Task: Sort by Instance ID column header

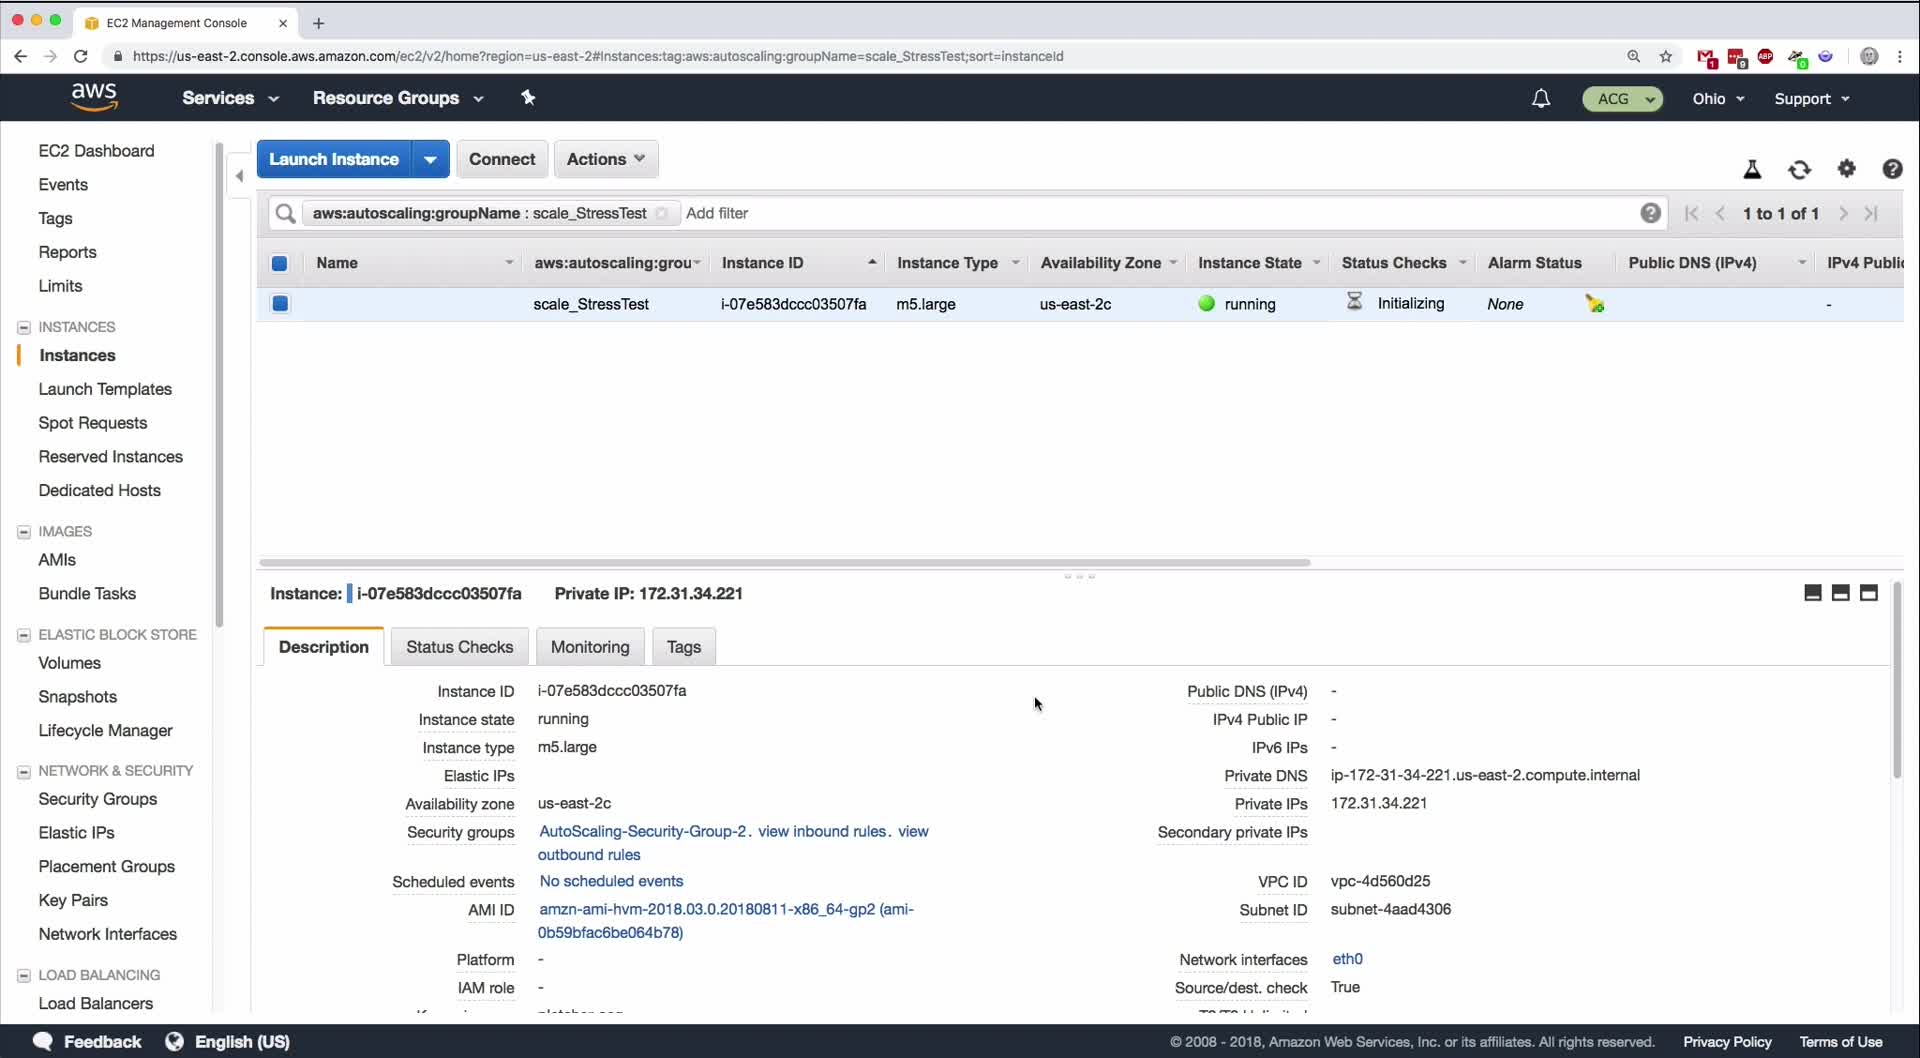Action: coord(799,263)
